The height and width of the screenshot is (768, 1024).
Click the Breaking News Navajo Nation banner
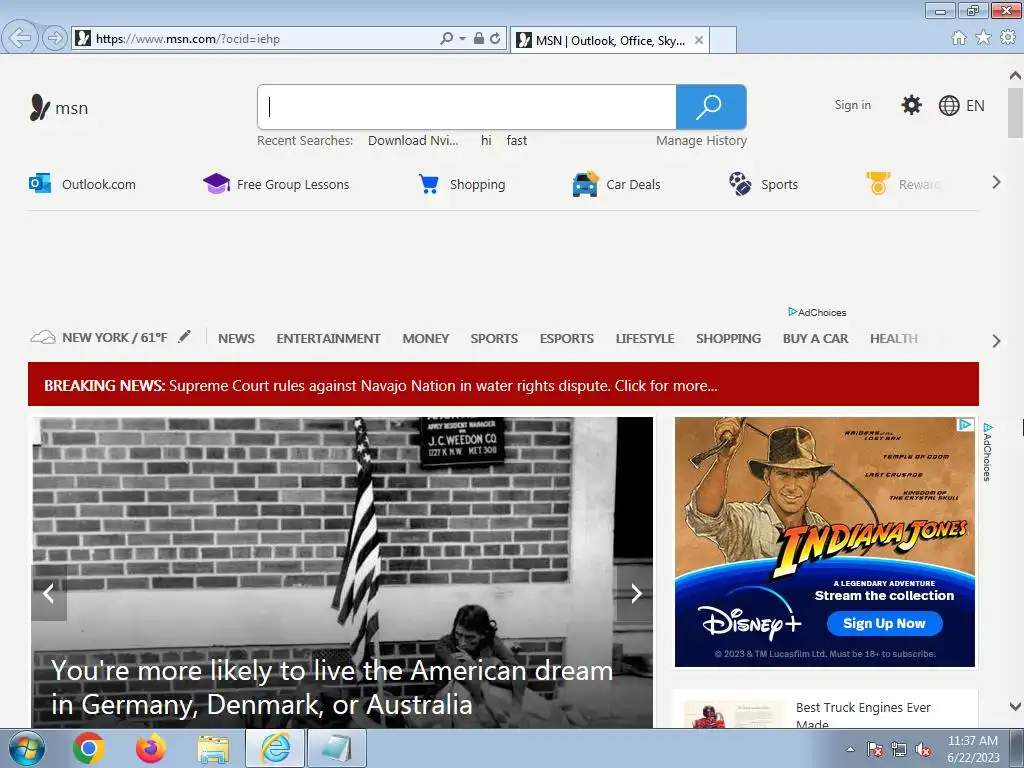pyautogui.click(x=503, y=385)
